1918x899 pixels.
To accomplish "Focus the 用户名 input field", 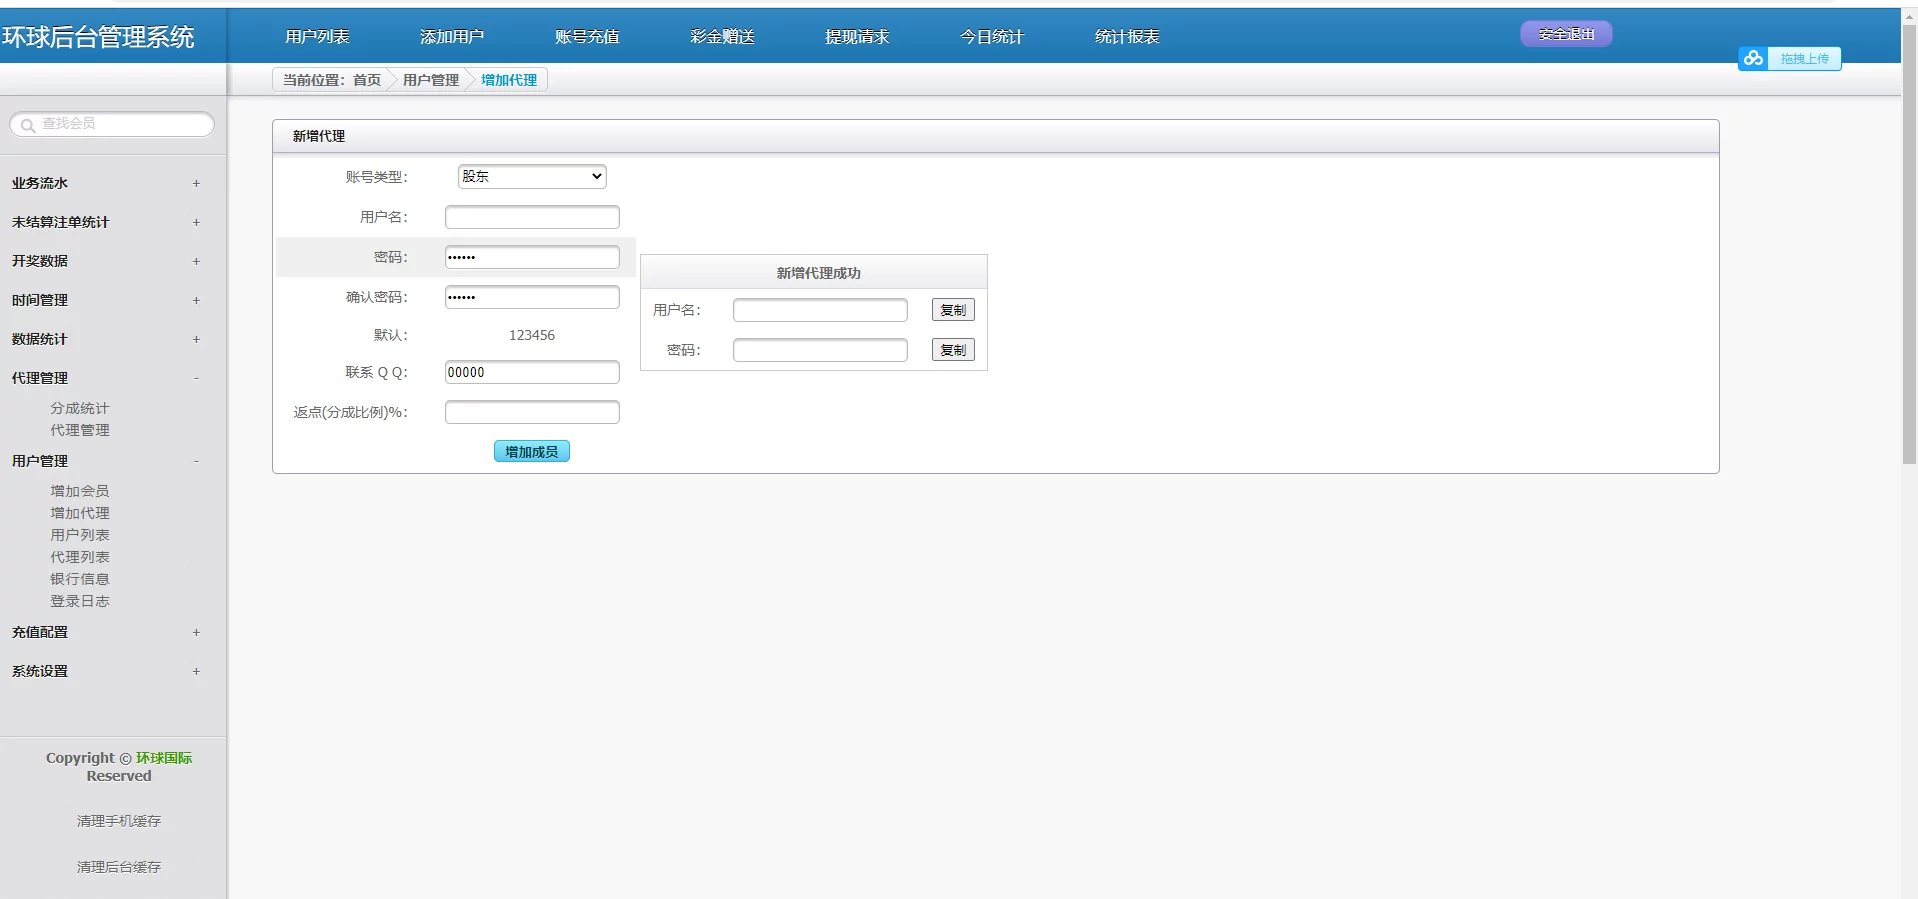I will (532, 217).
